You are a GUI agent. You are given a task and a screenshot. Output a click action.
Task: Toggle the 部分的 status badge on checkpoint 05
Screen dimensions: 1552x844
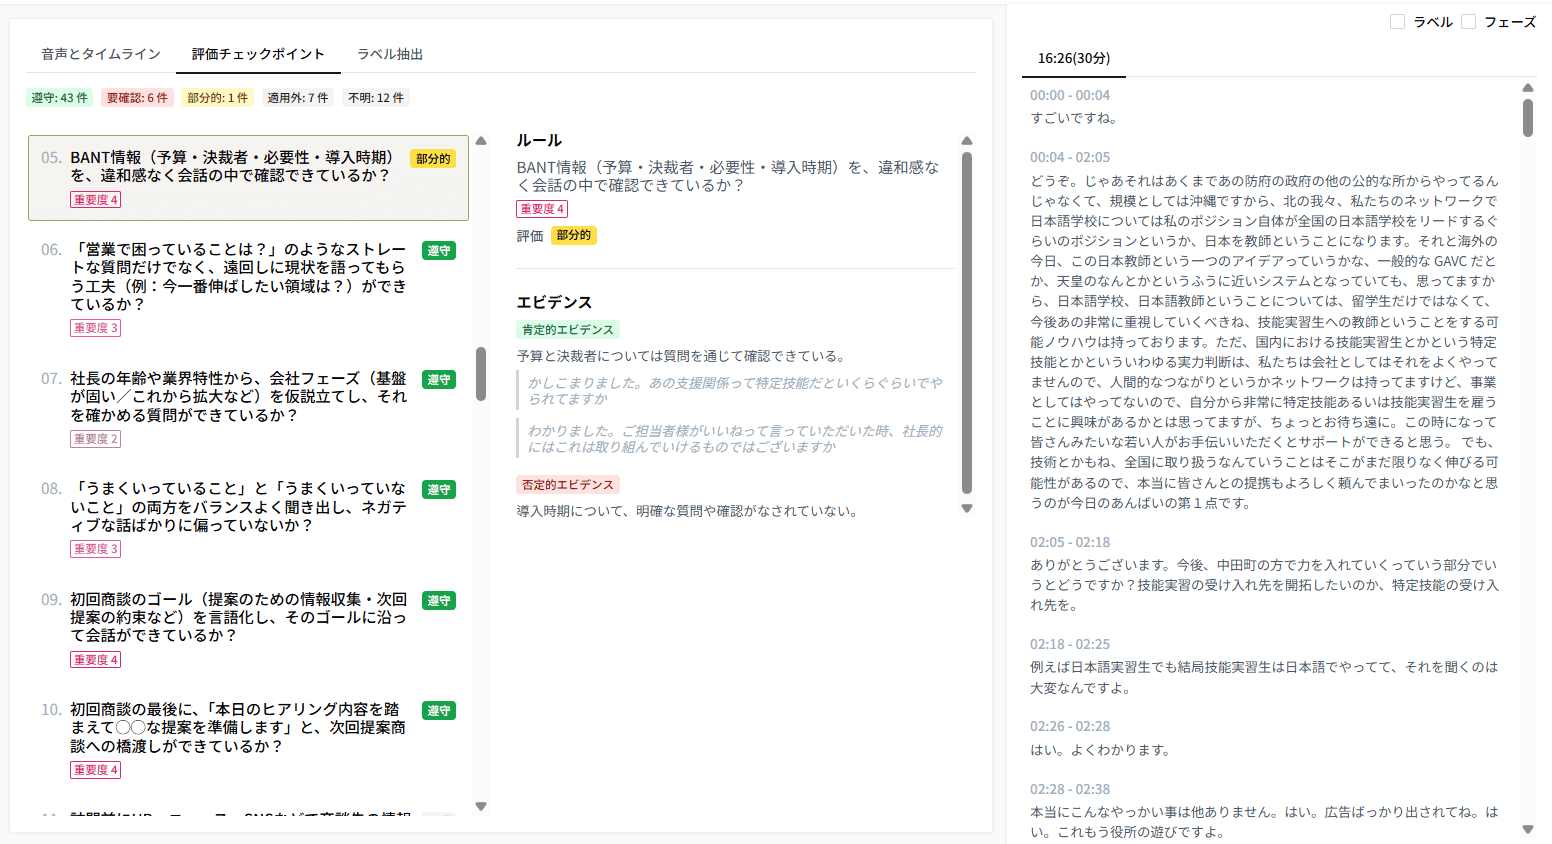[435, 158]
